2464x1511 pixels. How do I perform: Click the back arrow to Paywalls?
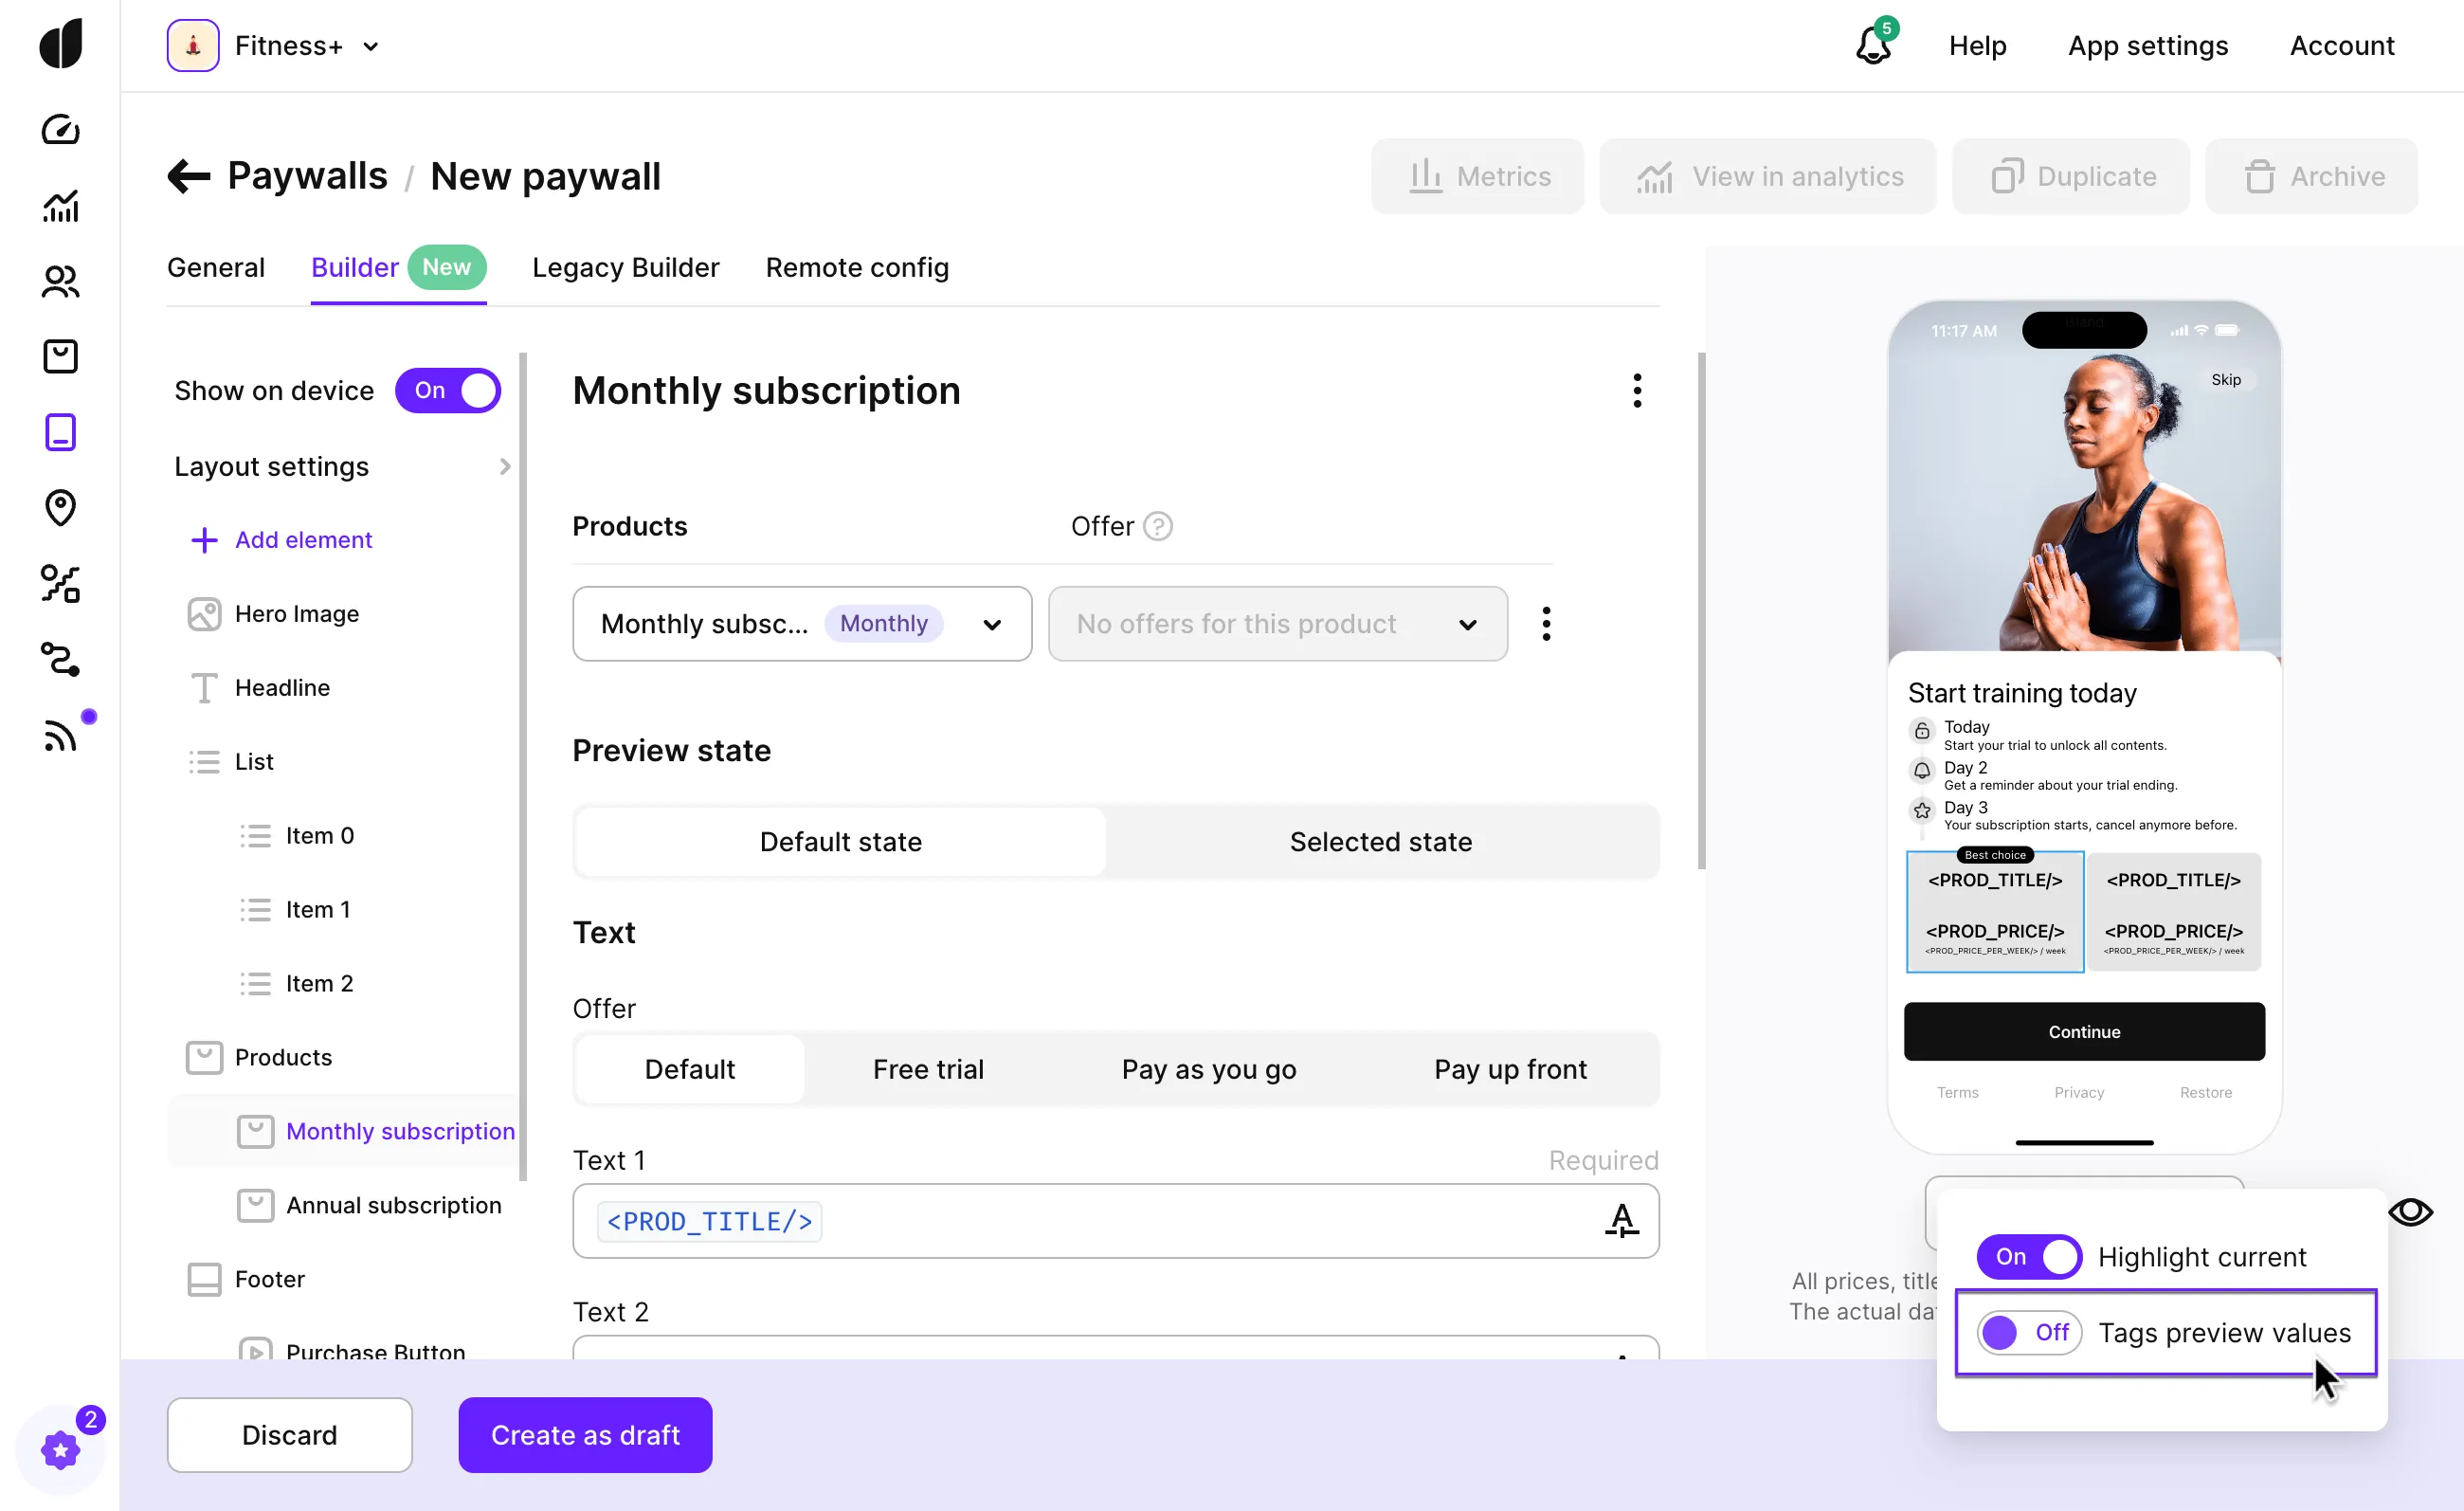coord(188,176)
